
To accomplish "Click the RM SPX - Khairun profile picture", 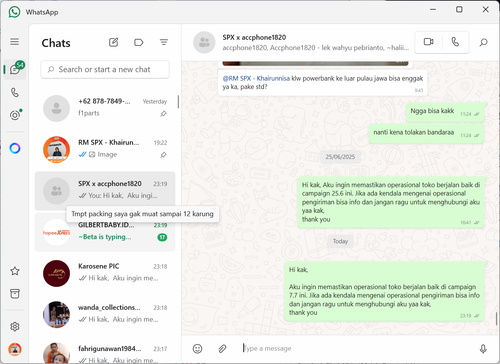I will pyautogui.click(x=56, y=149).
